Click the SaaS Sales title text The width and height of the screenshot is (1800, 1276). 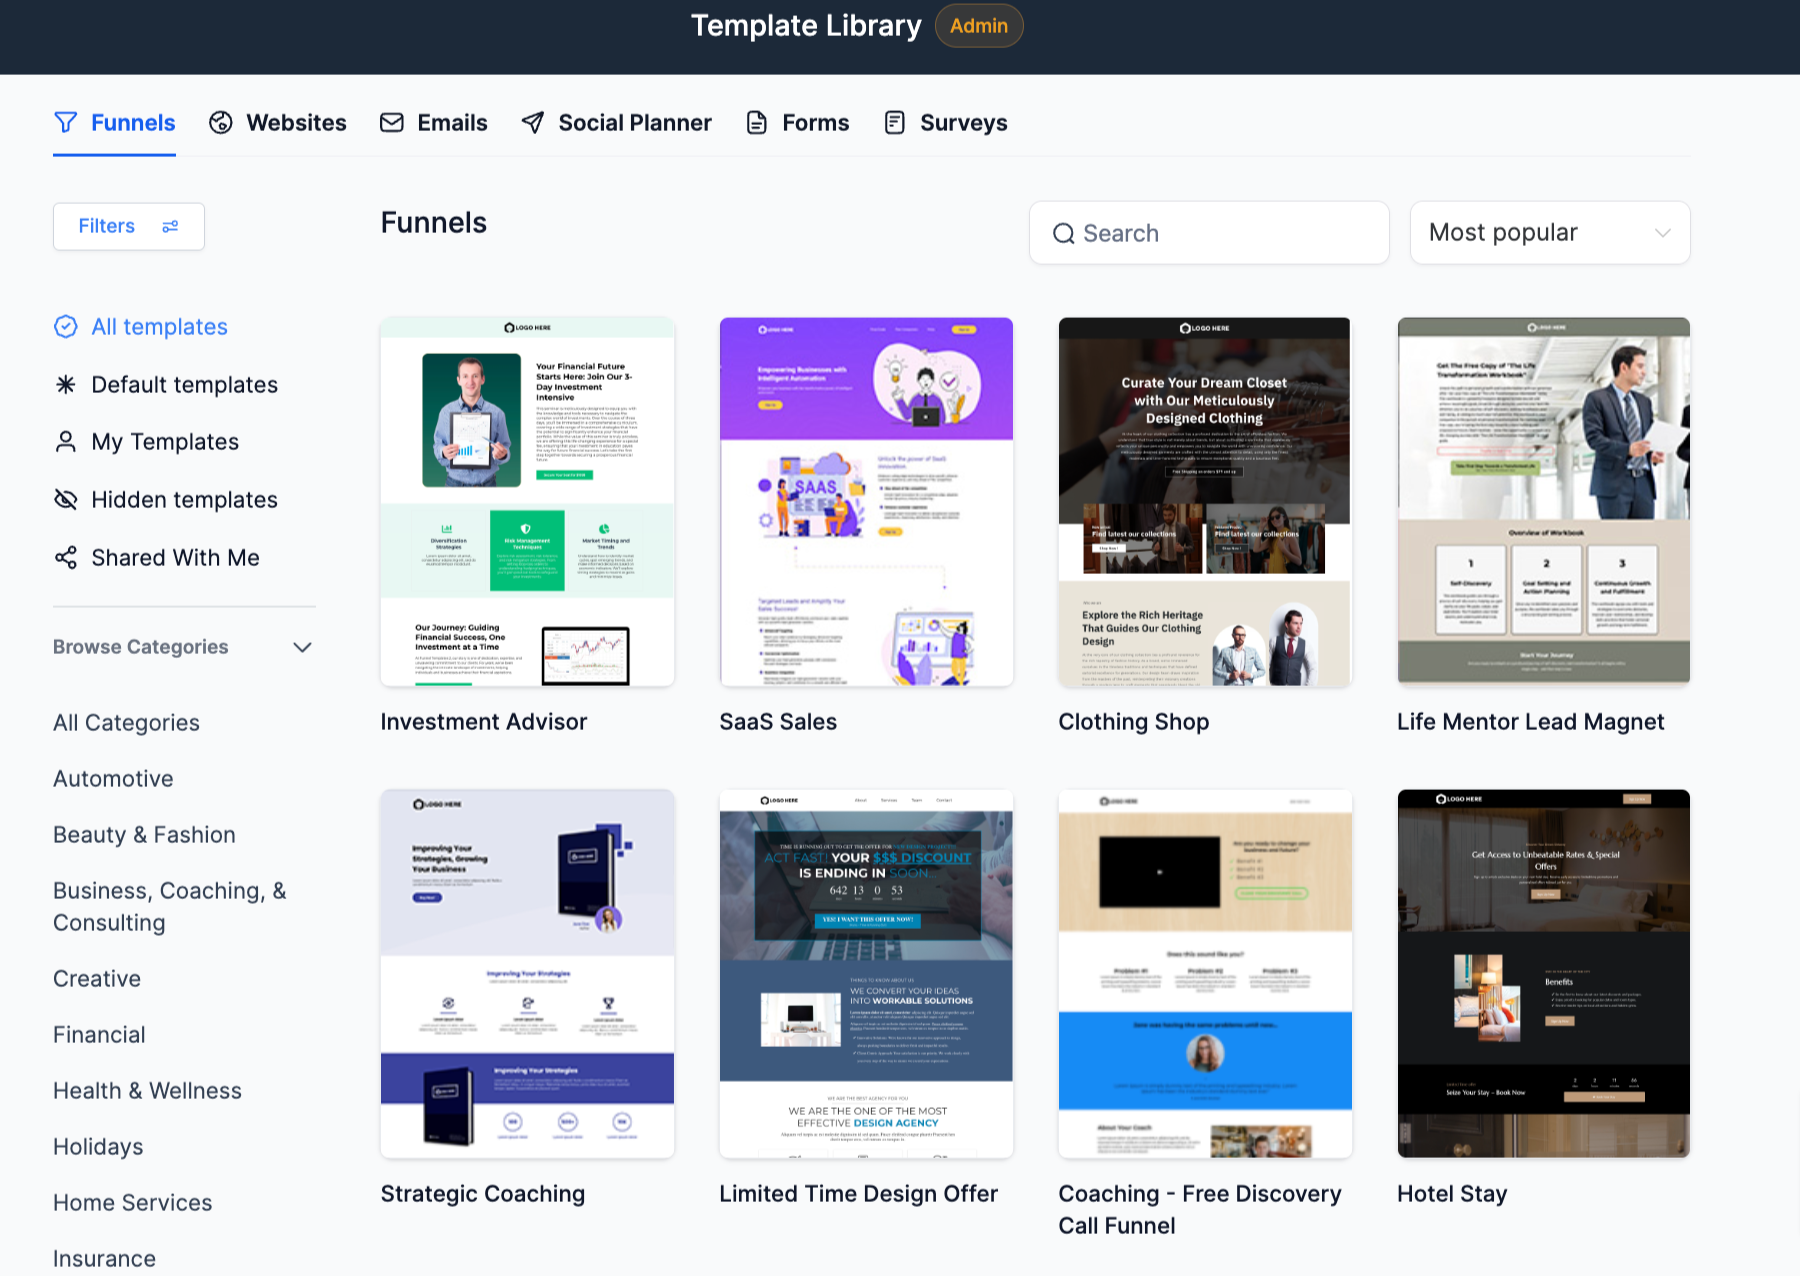778,721
